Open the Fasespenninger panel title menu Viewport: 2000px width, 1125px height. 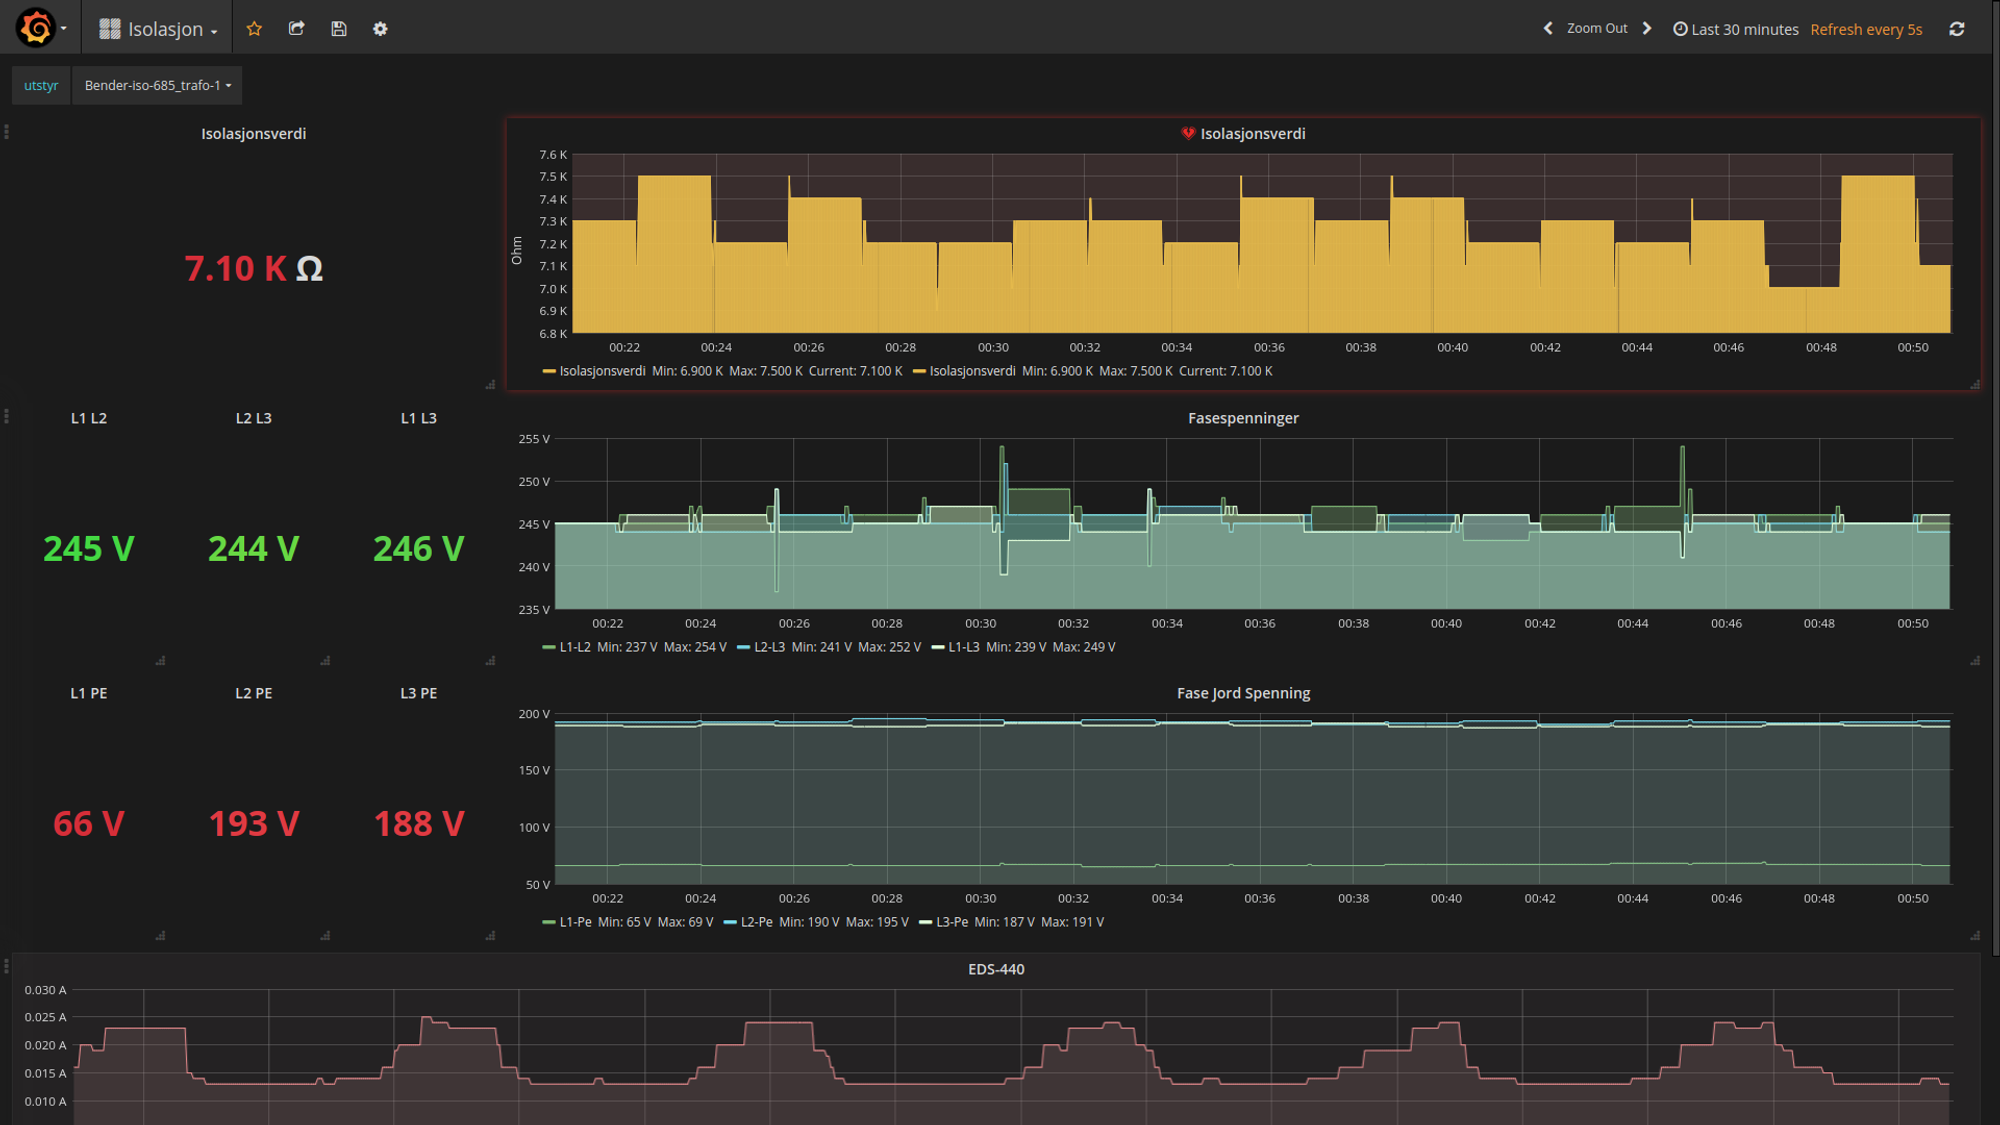click(x=1243, y=418)
